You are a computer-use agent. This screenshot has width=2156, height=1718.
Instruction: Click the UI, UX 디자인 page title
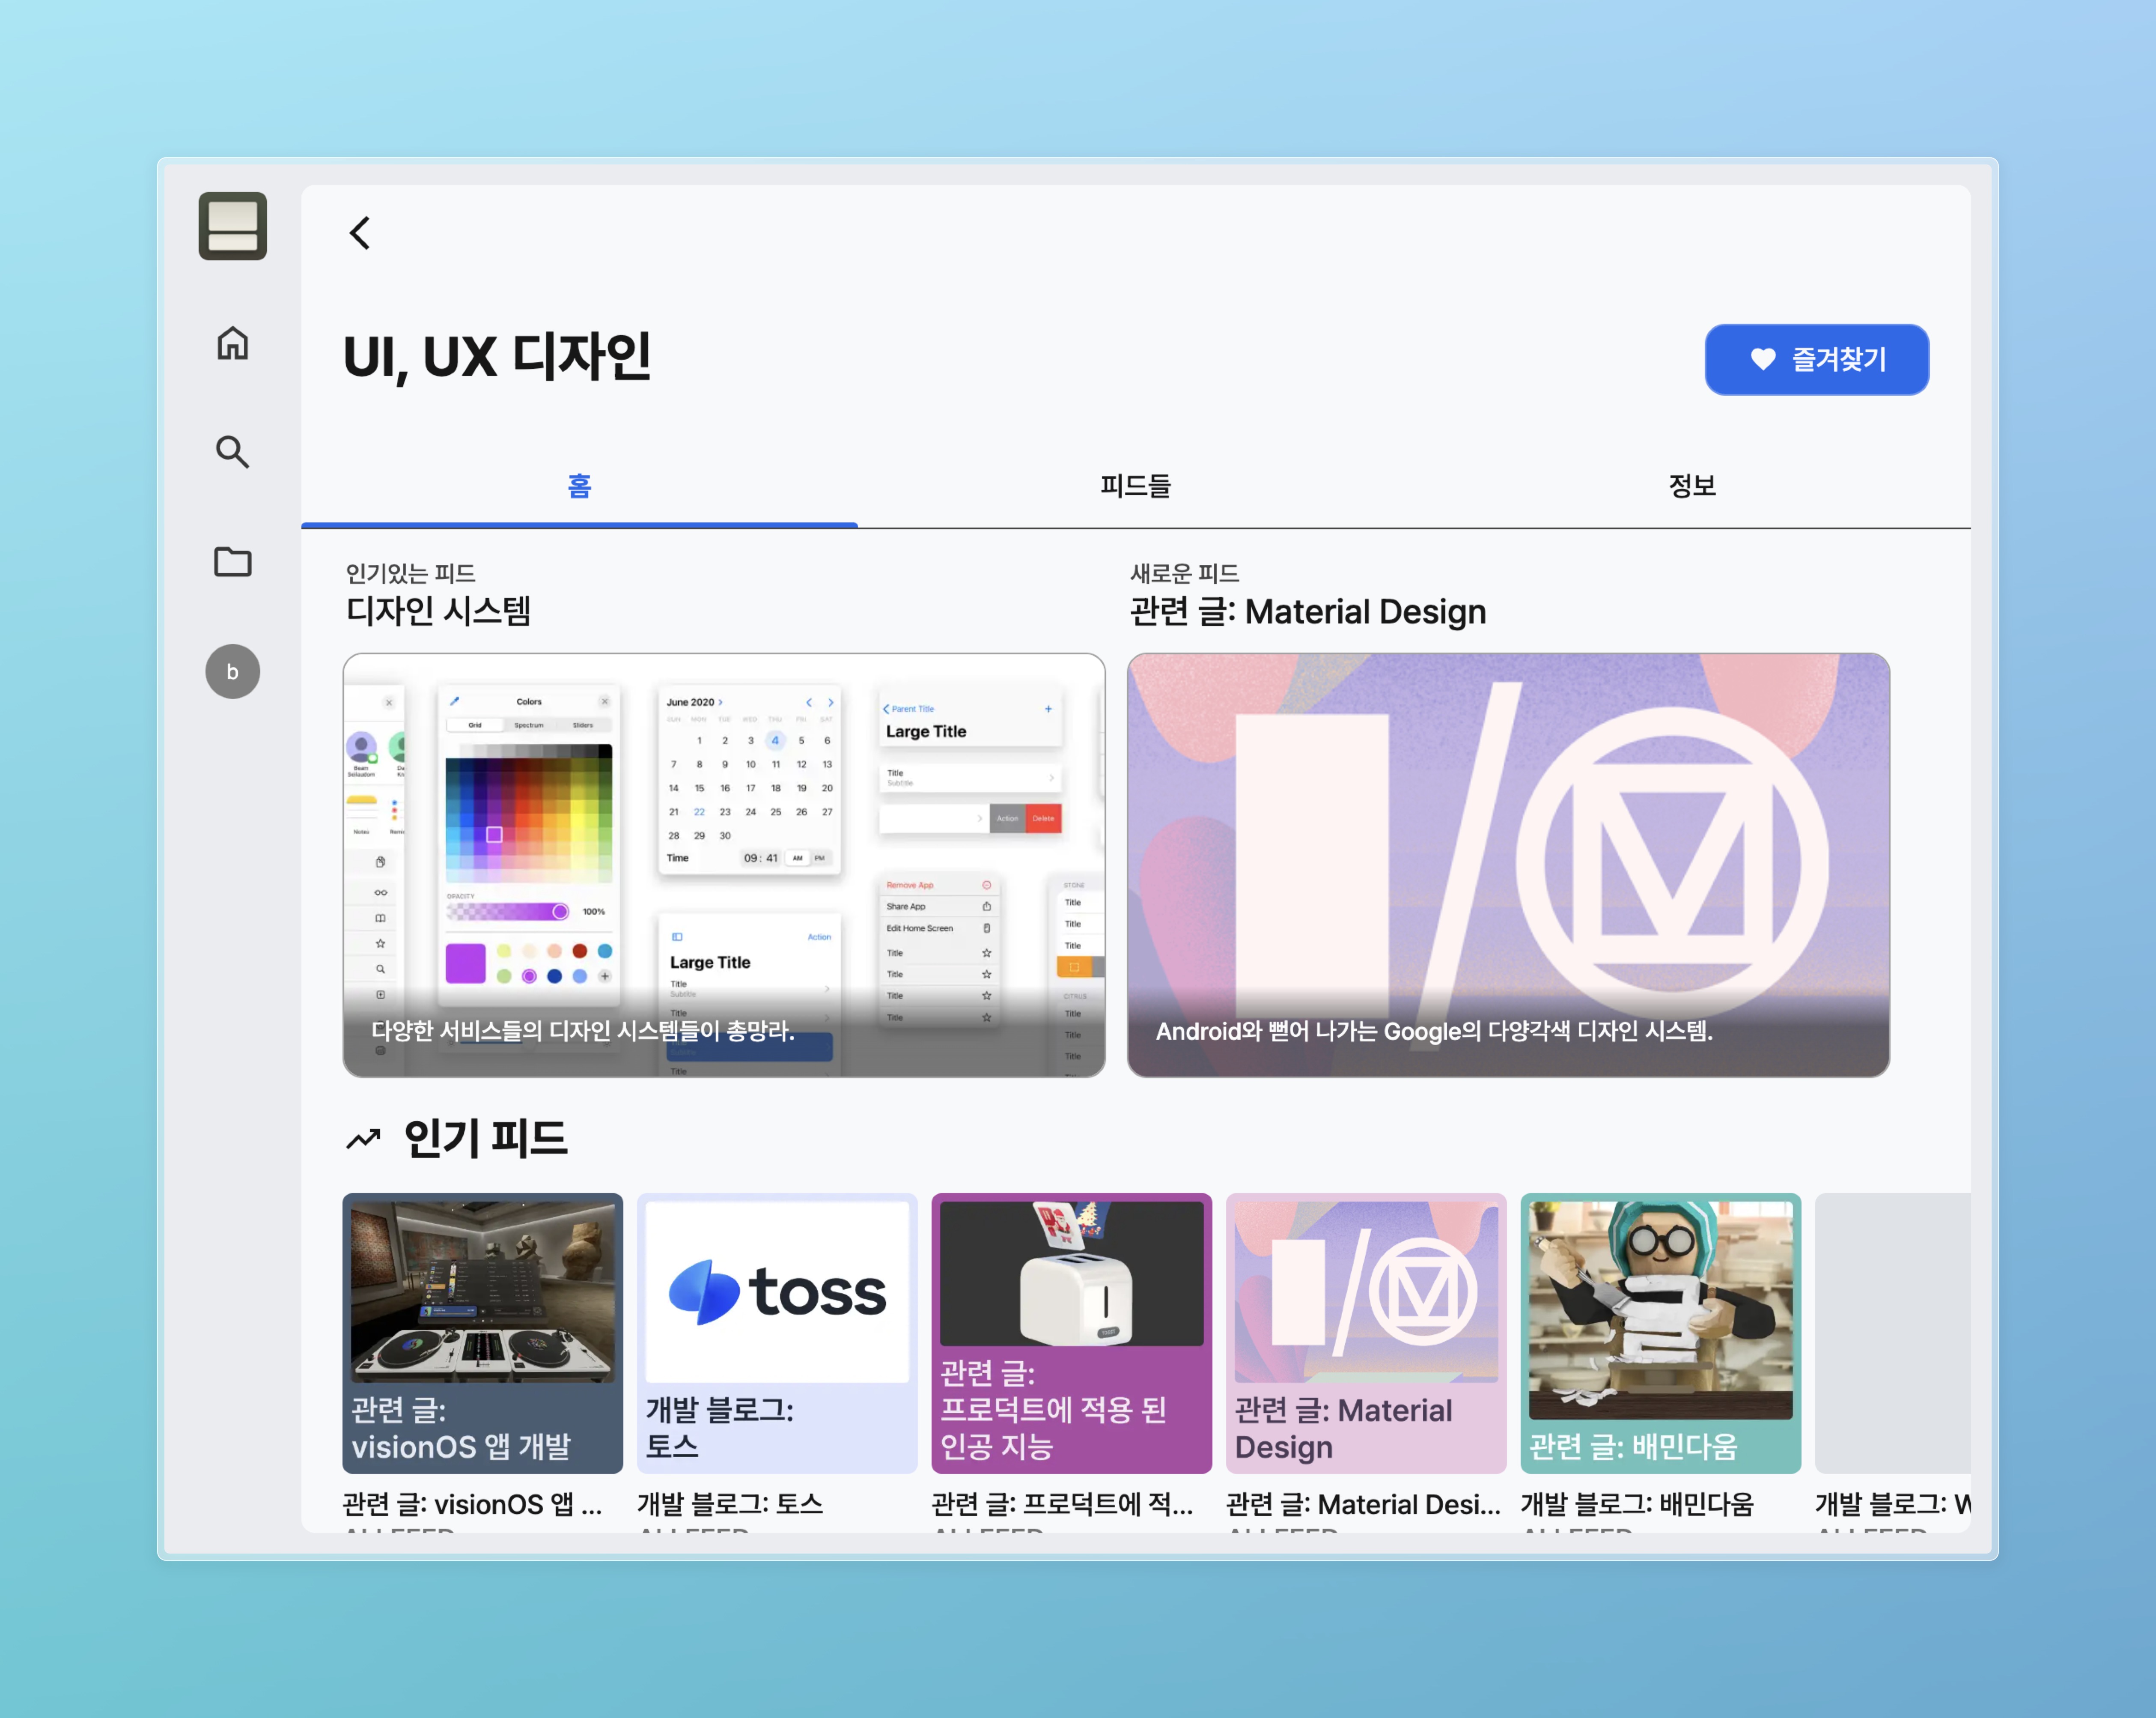[x=497, y=357]
